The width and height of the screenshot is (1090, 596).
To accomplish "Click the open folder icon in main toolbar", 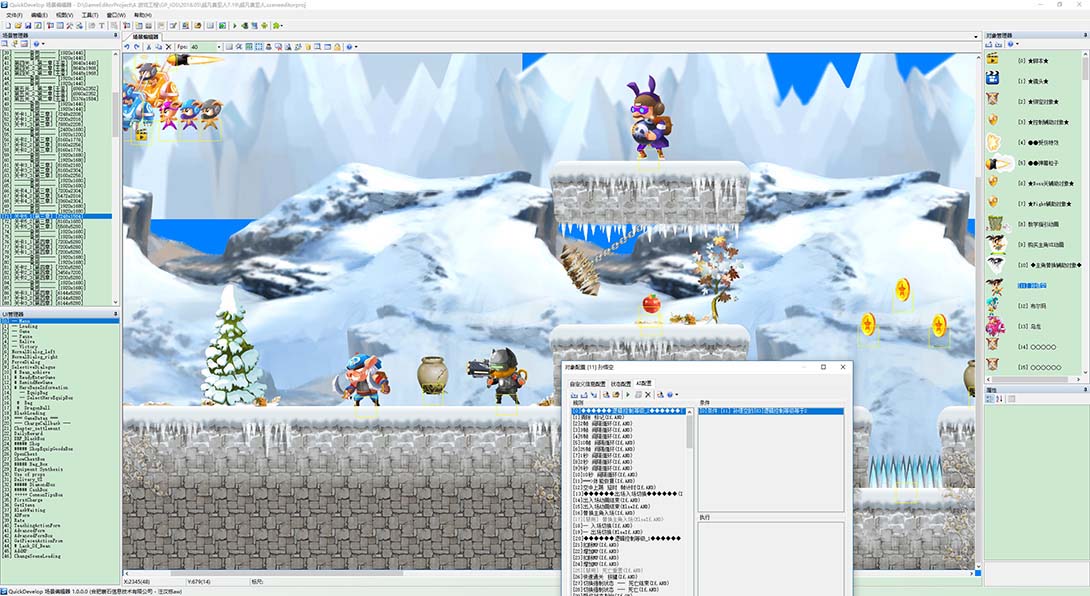I will tap(18, 26).
